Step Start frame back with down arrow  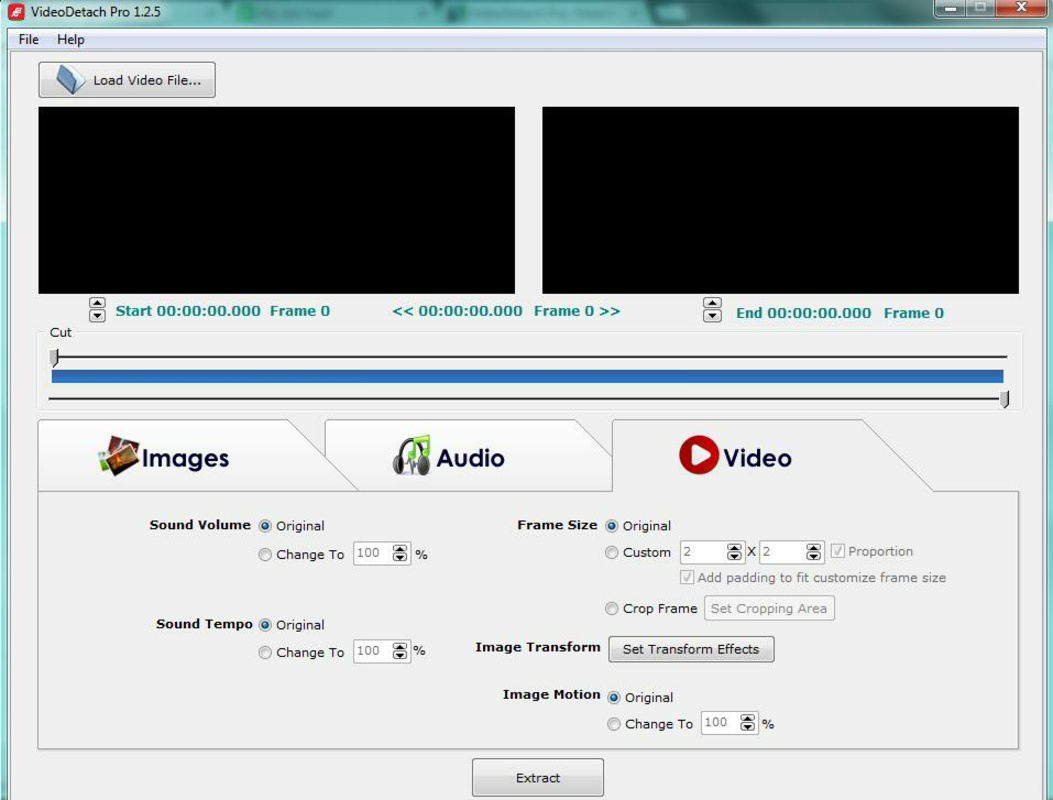pos(97,316)
